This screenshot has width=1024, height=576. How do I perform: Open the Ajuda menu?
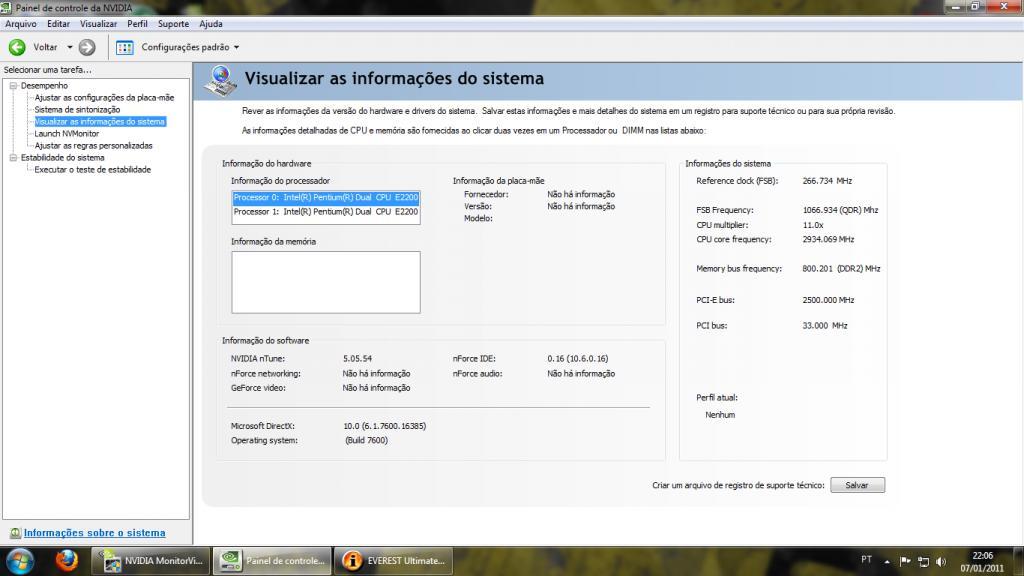(x=211, y=24)
